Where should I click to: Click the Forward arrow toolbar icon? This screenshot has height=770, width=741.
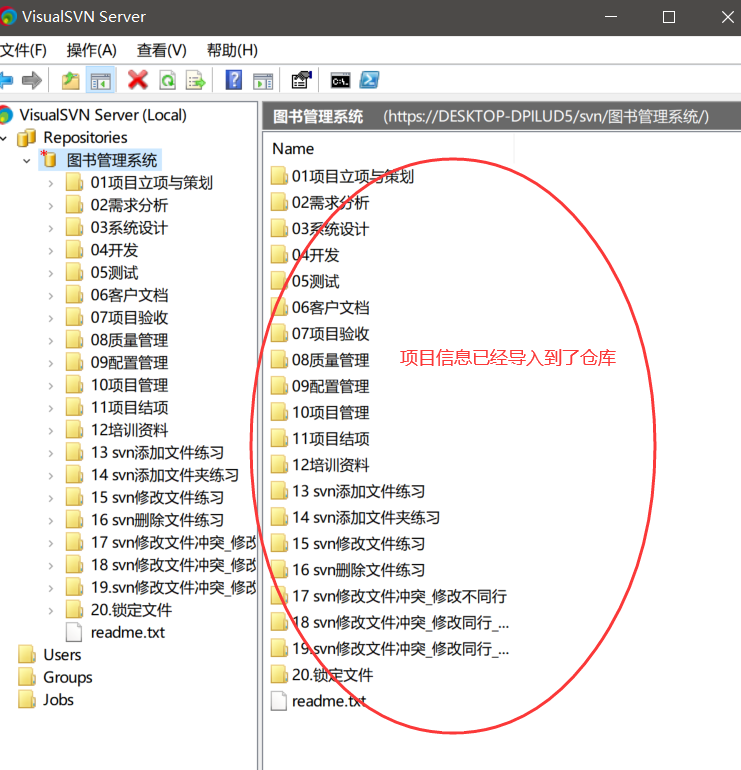32,80
